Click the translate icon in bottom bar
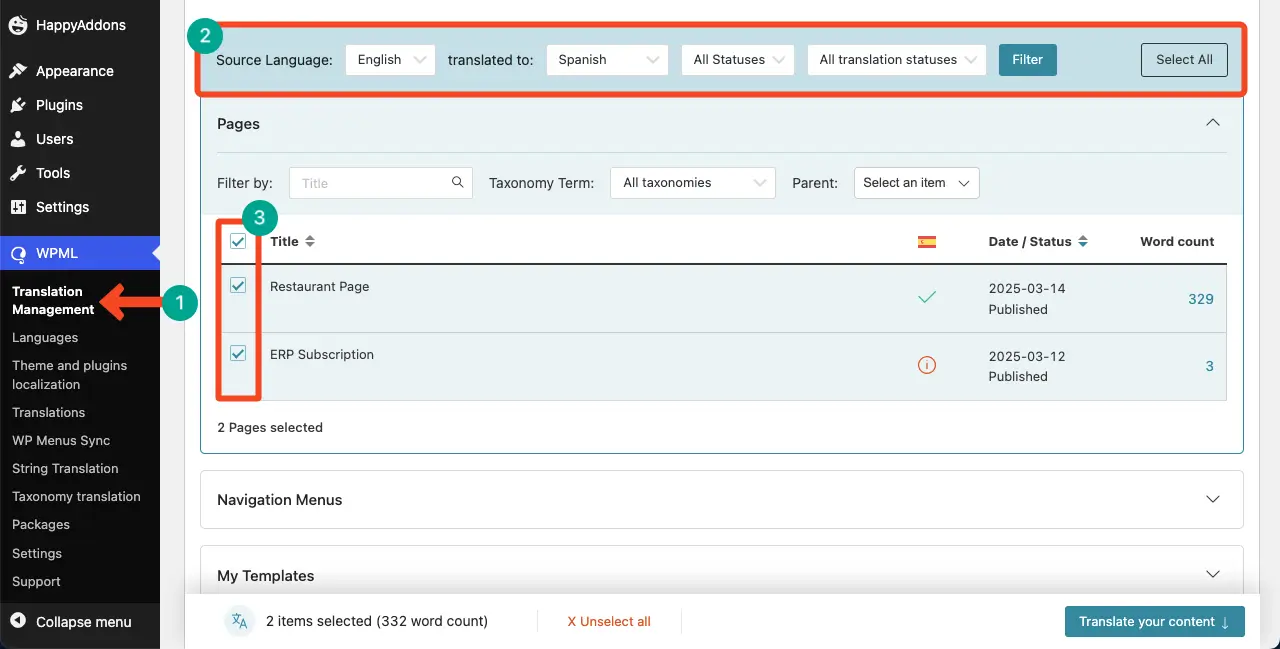The height and width of the screenshot is (649, 1280). pos(240,621)
